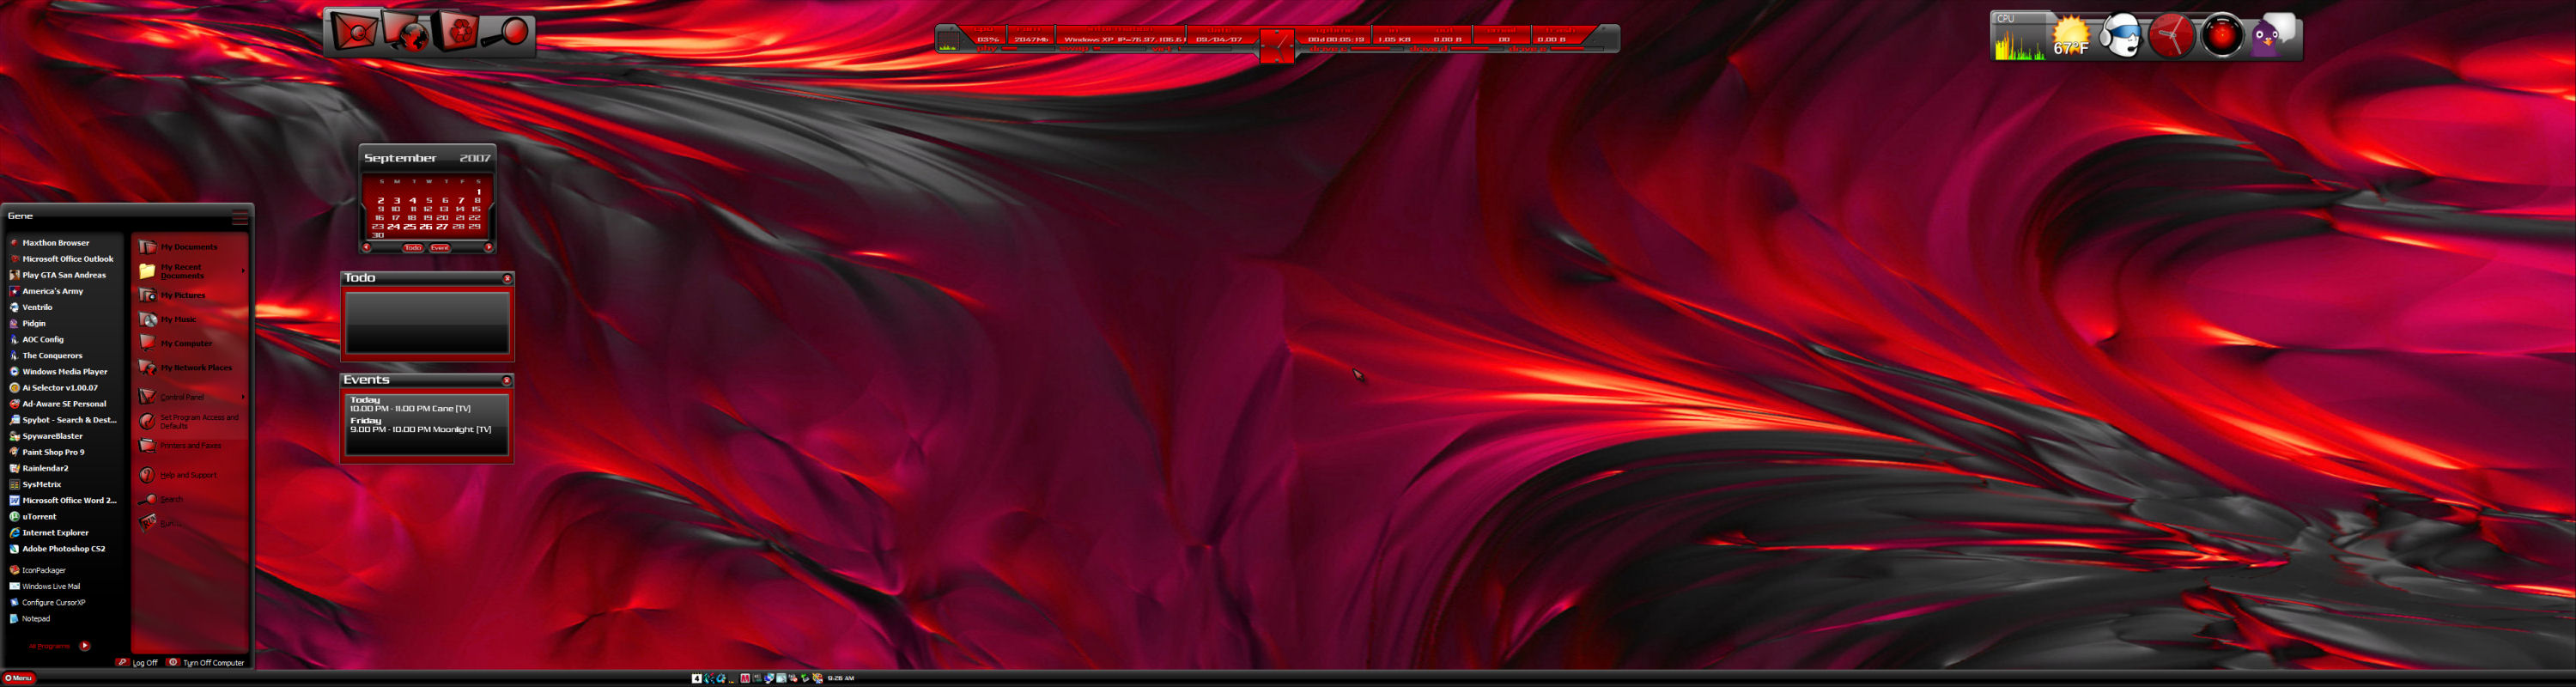
Task: Open the purple Pidgin bird dock icon
Action: [2273, 35]
